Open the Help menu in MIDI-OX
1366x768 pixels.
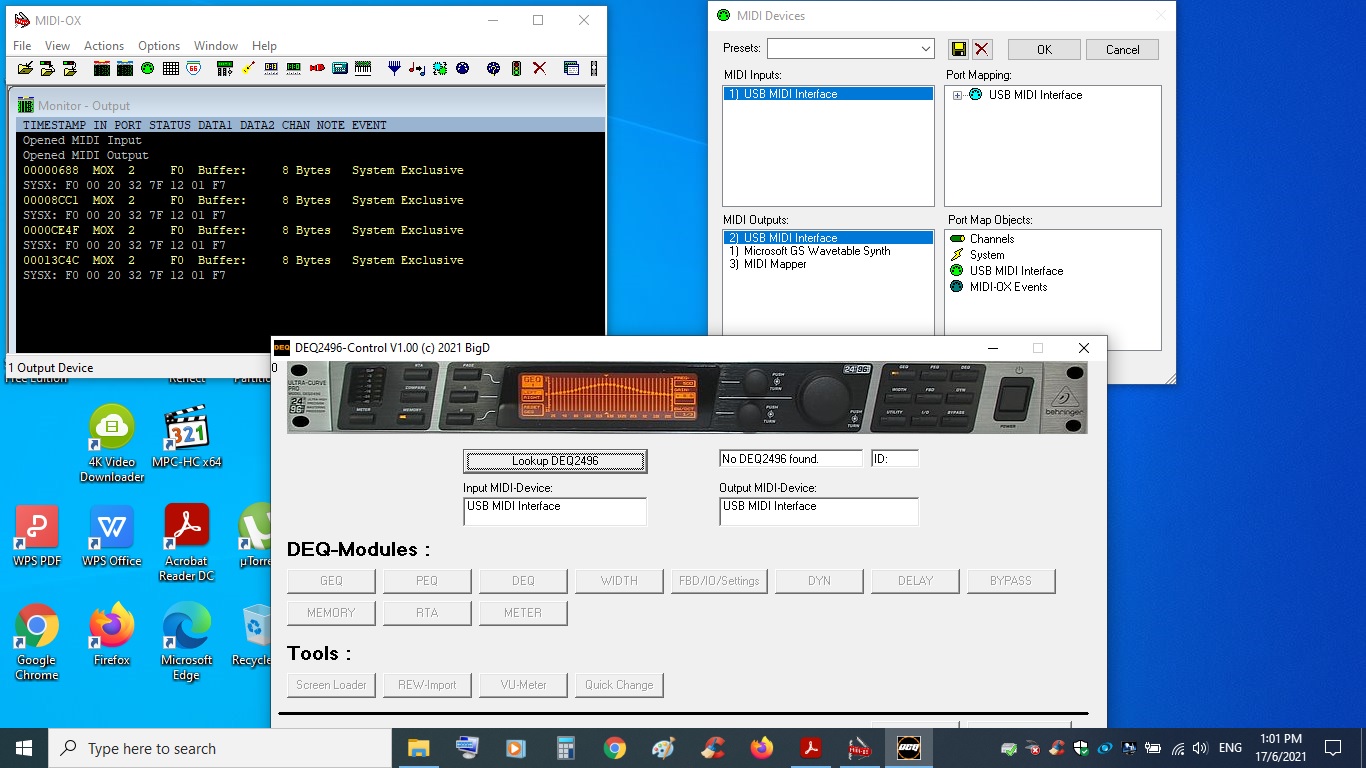tap(264, 46)
